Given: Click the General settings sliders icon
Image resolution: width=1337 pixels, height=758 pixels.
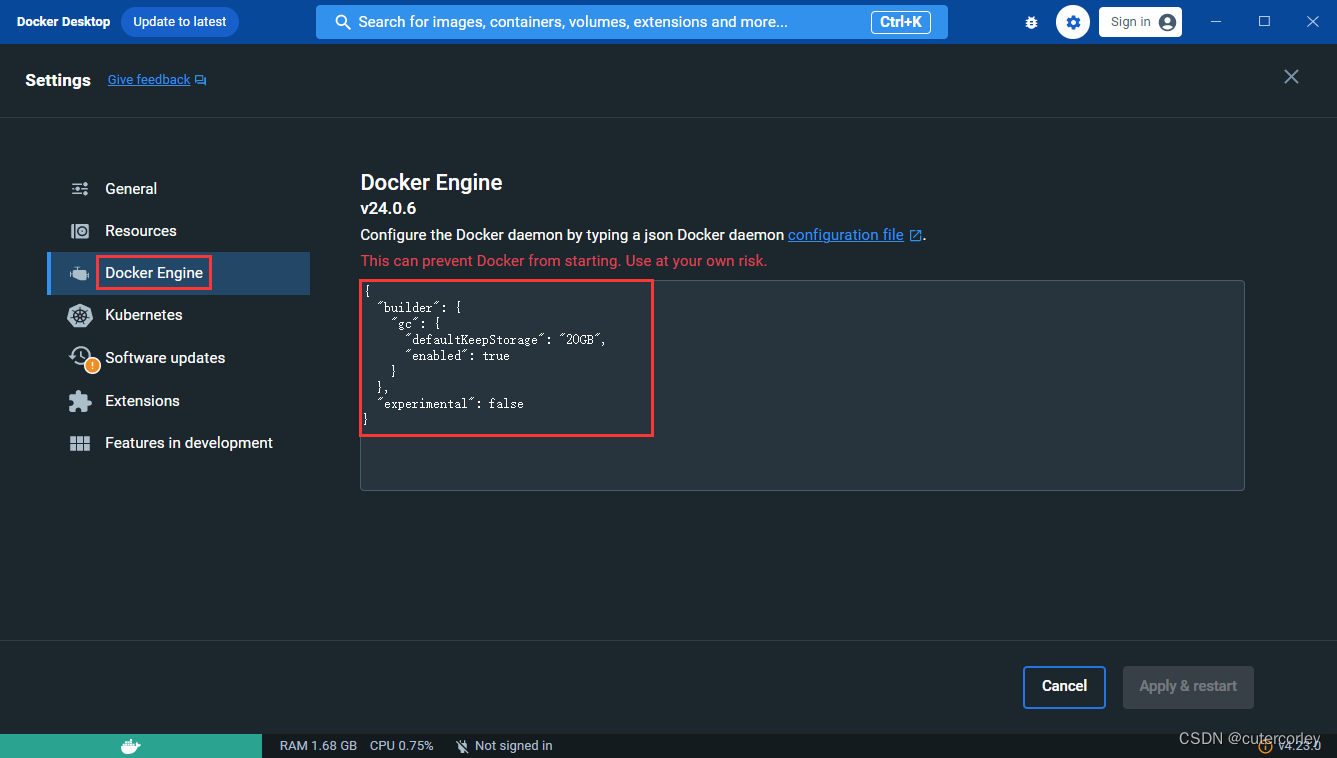Looking at the screenshot, I should click(80, 189).
